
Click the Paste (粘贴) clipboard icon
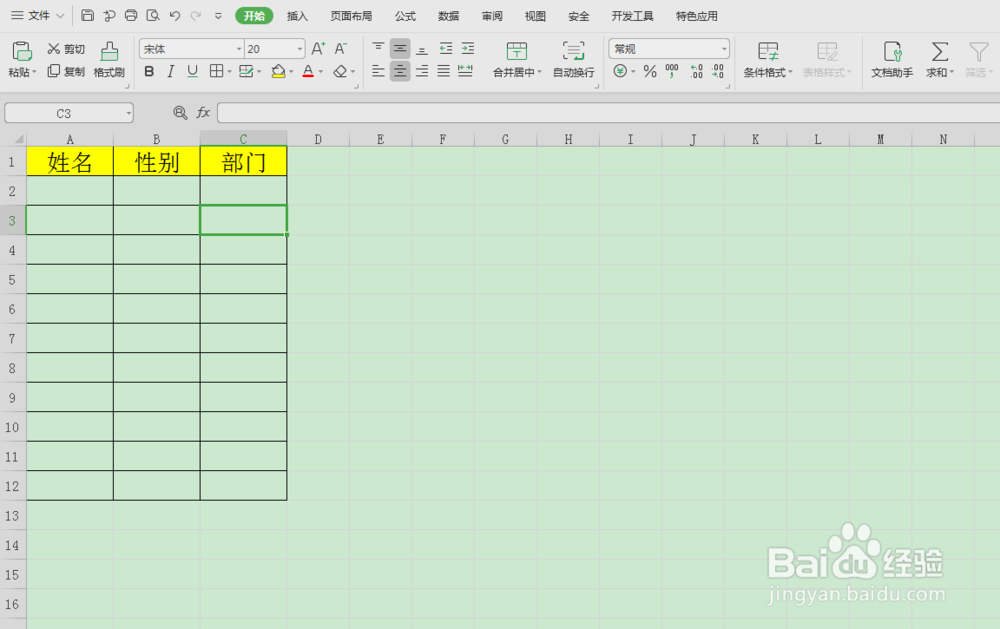click(x=22, y=51)
